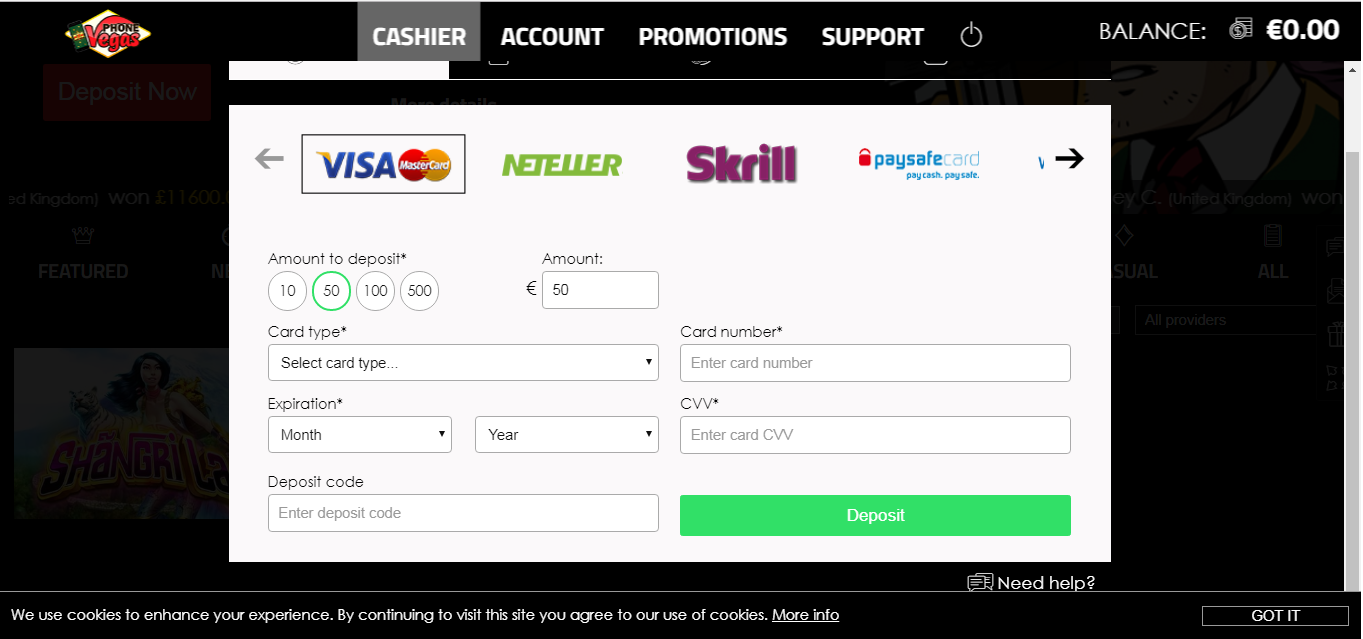
Task: Open the More info cookie link
Action: (x=805, y=615)
